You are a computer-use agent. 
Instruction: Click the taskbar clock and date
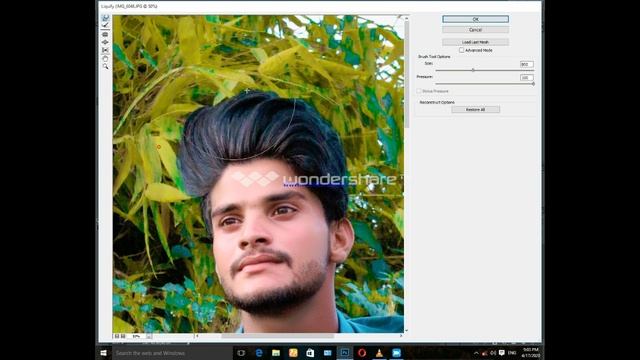(531, 353)
